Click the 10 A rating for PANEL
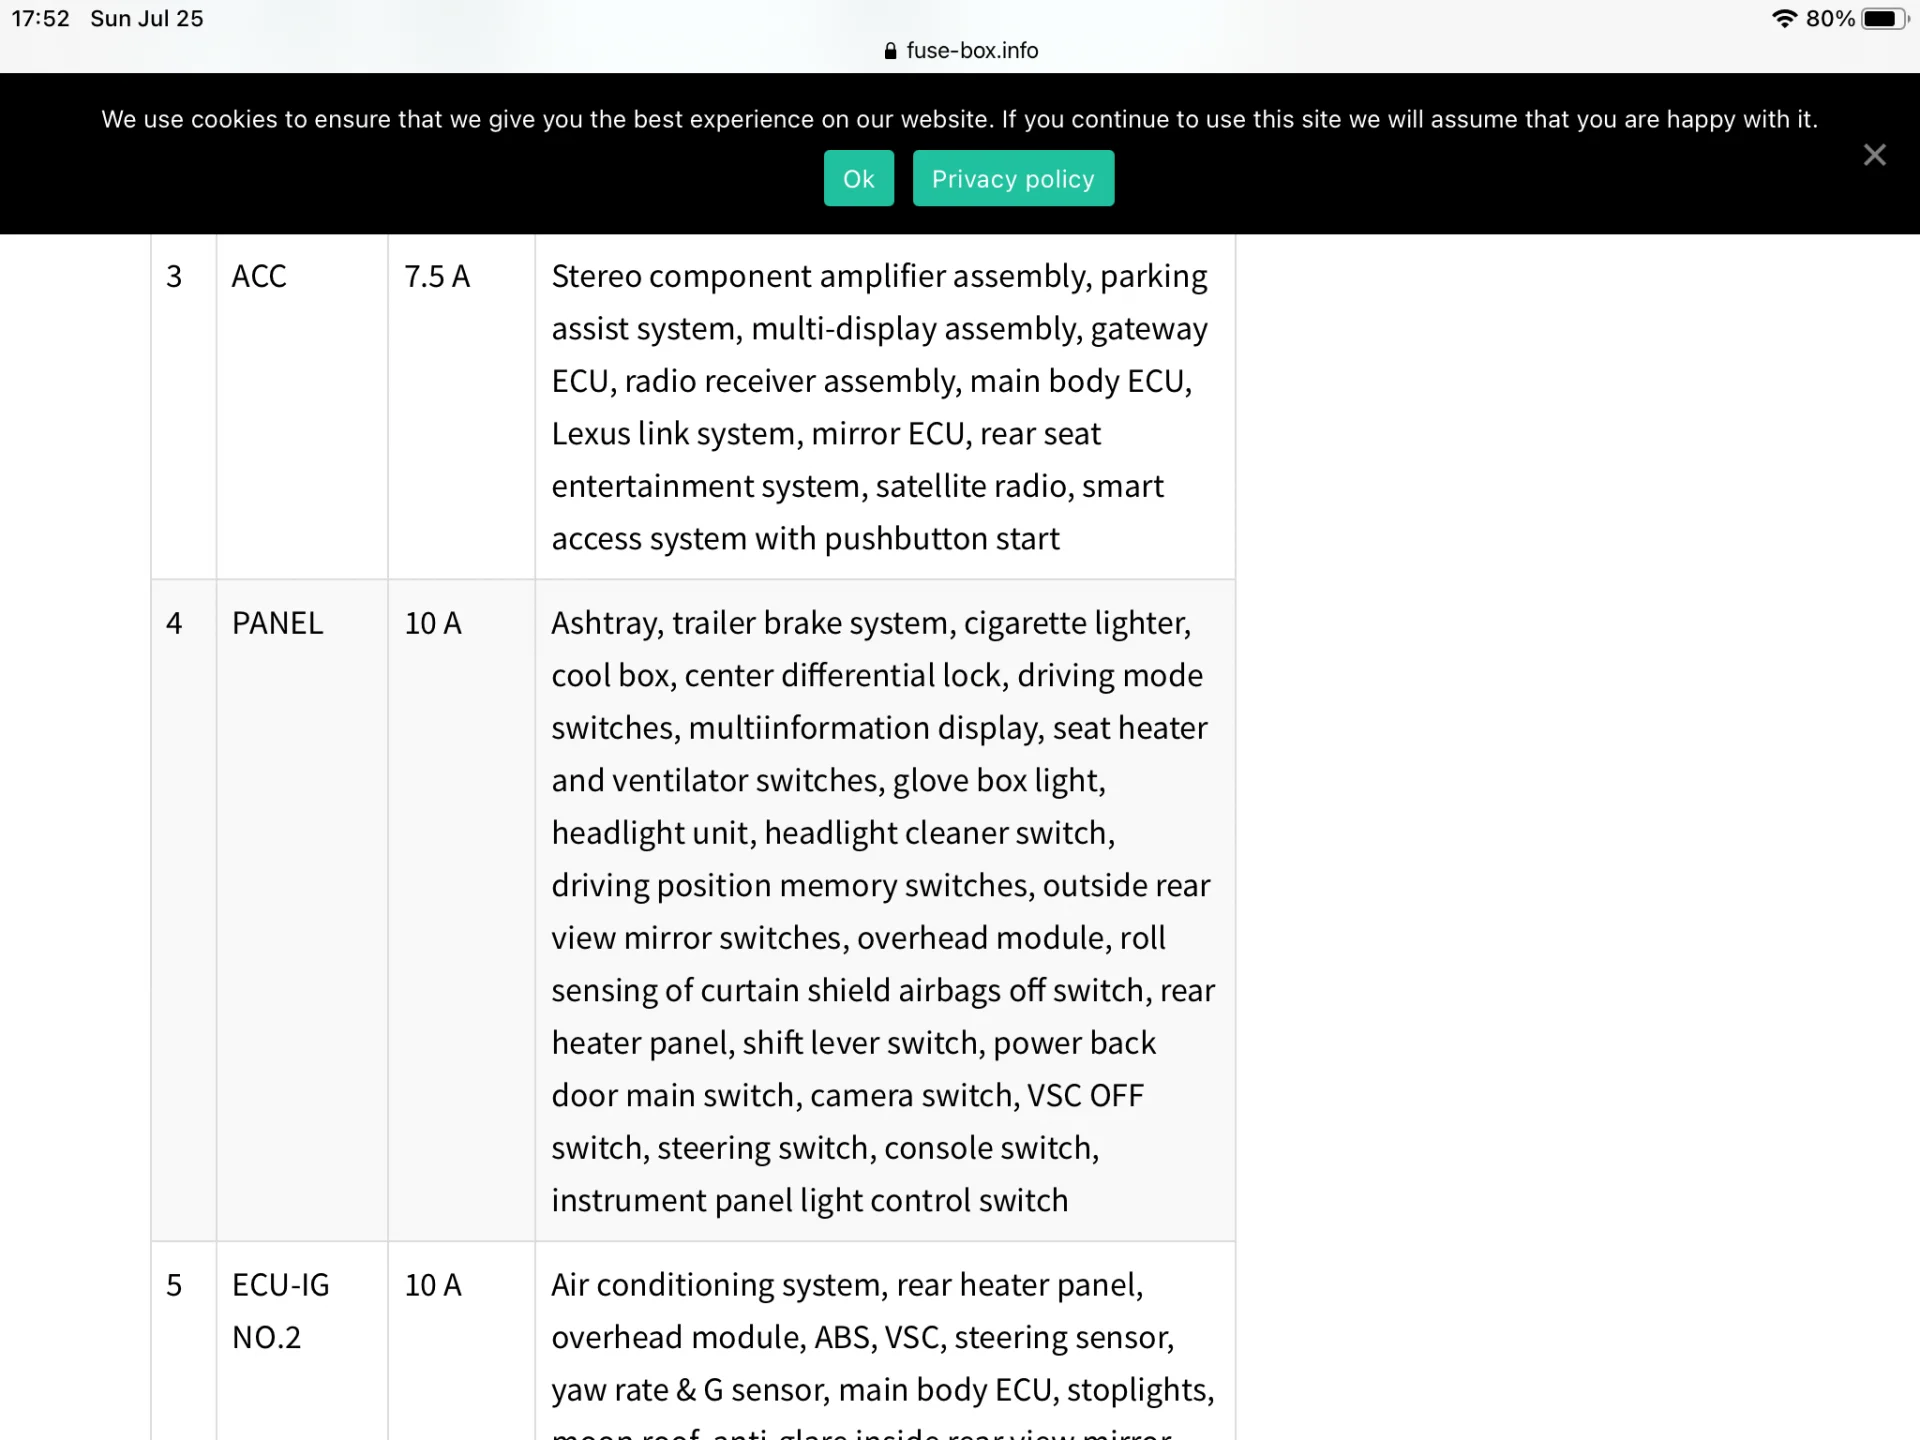 (x=433, y=623)
